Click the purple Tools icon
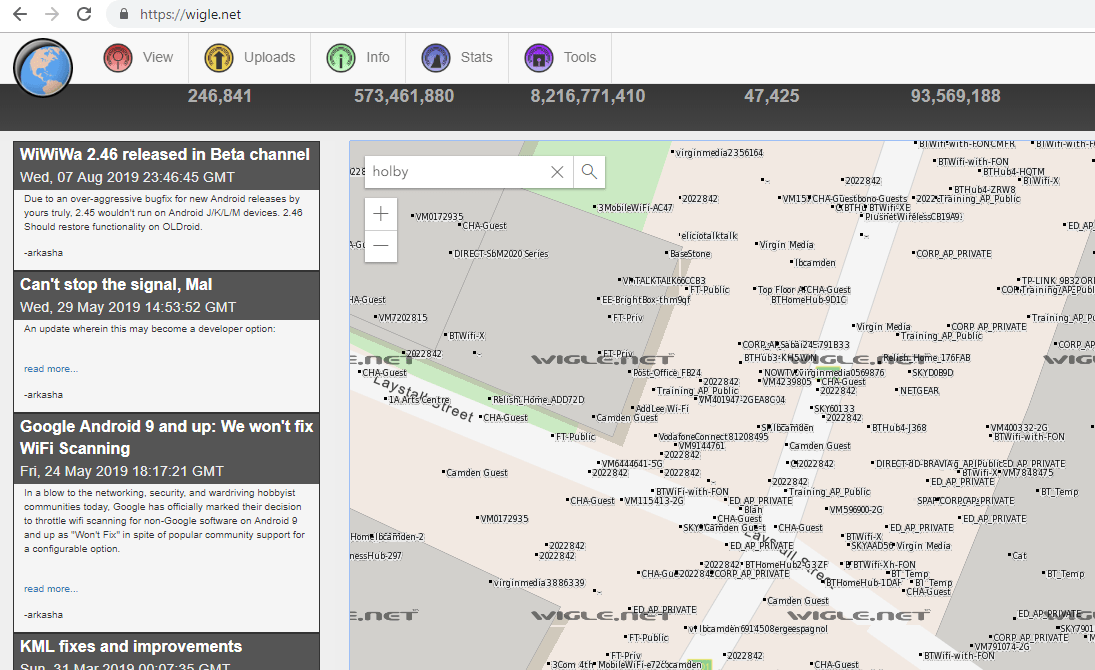 pyautogui.click(x=539, y=58)
